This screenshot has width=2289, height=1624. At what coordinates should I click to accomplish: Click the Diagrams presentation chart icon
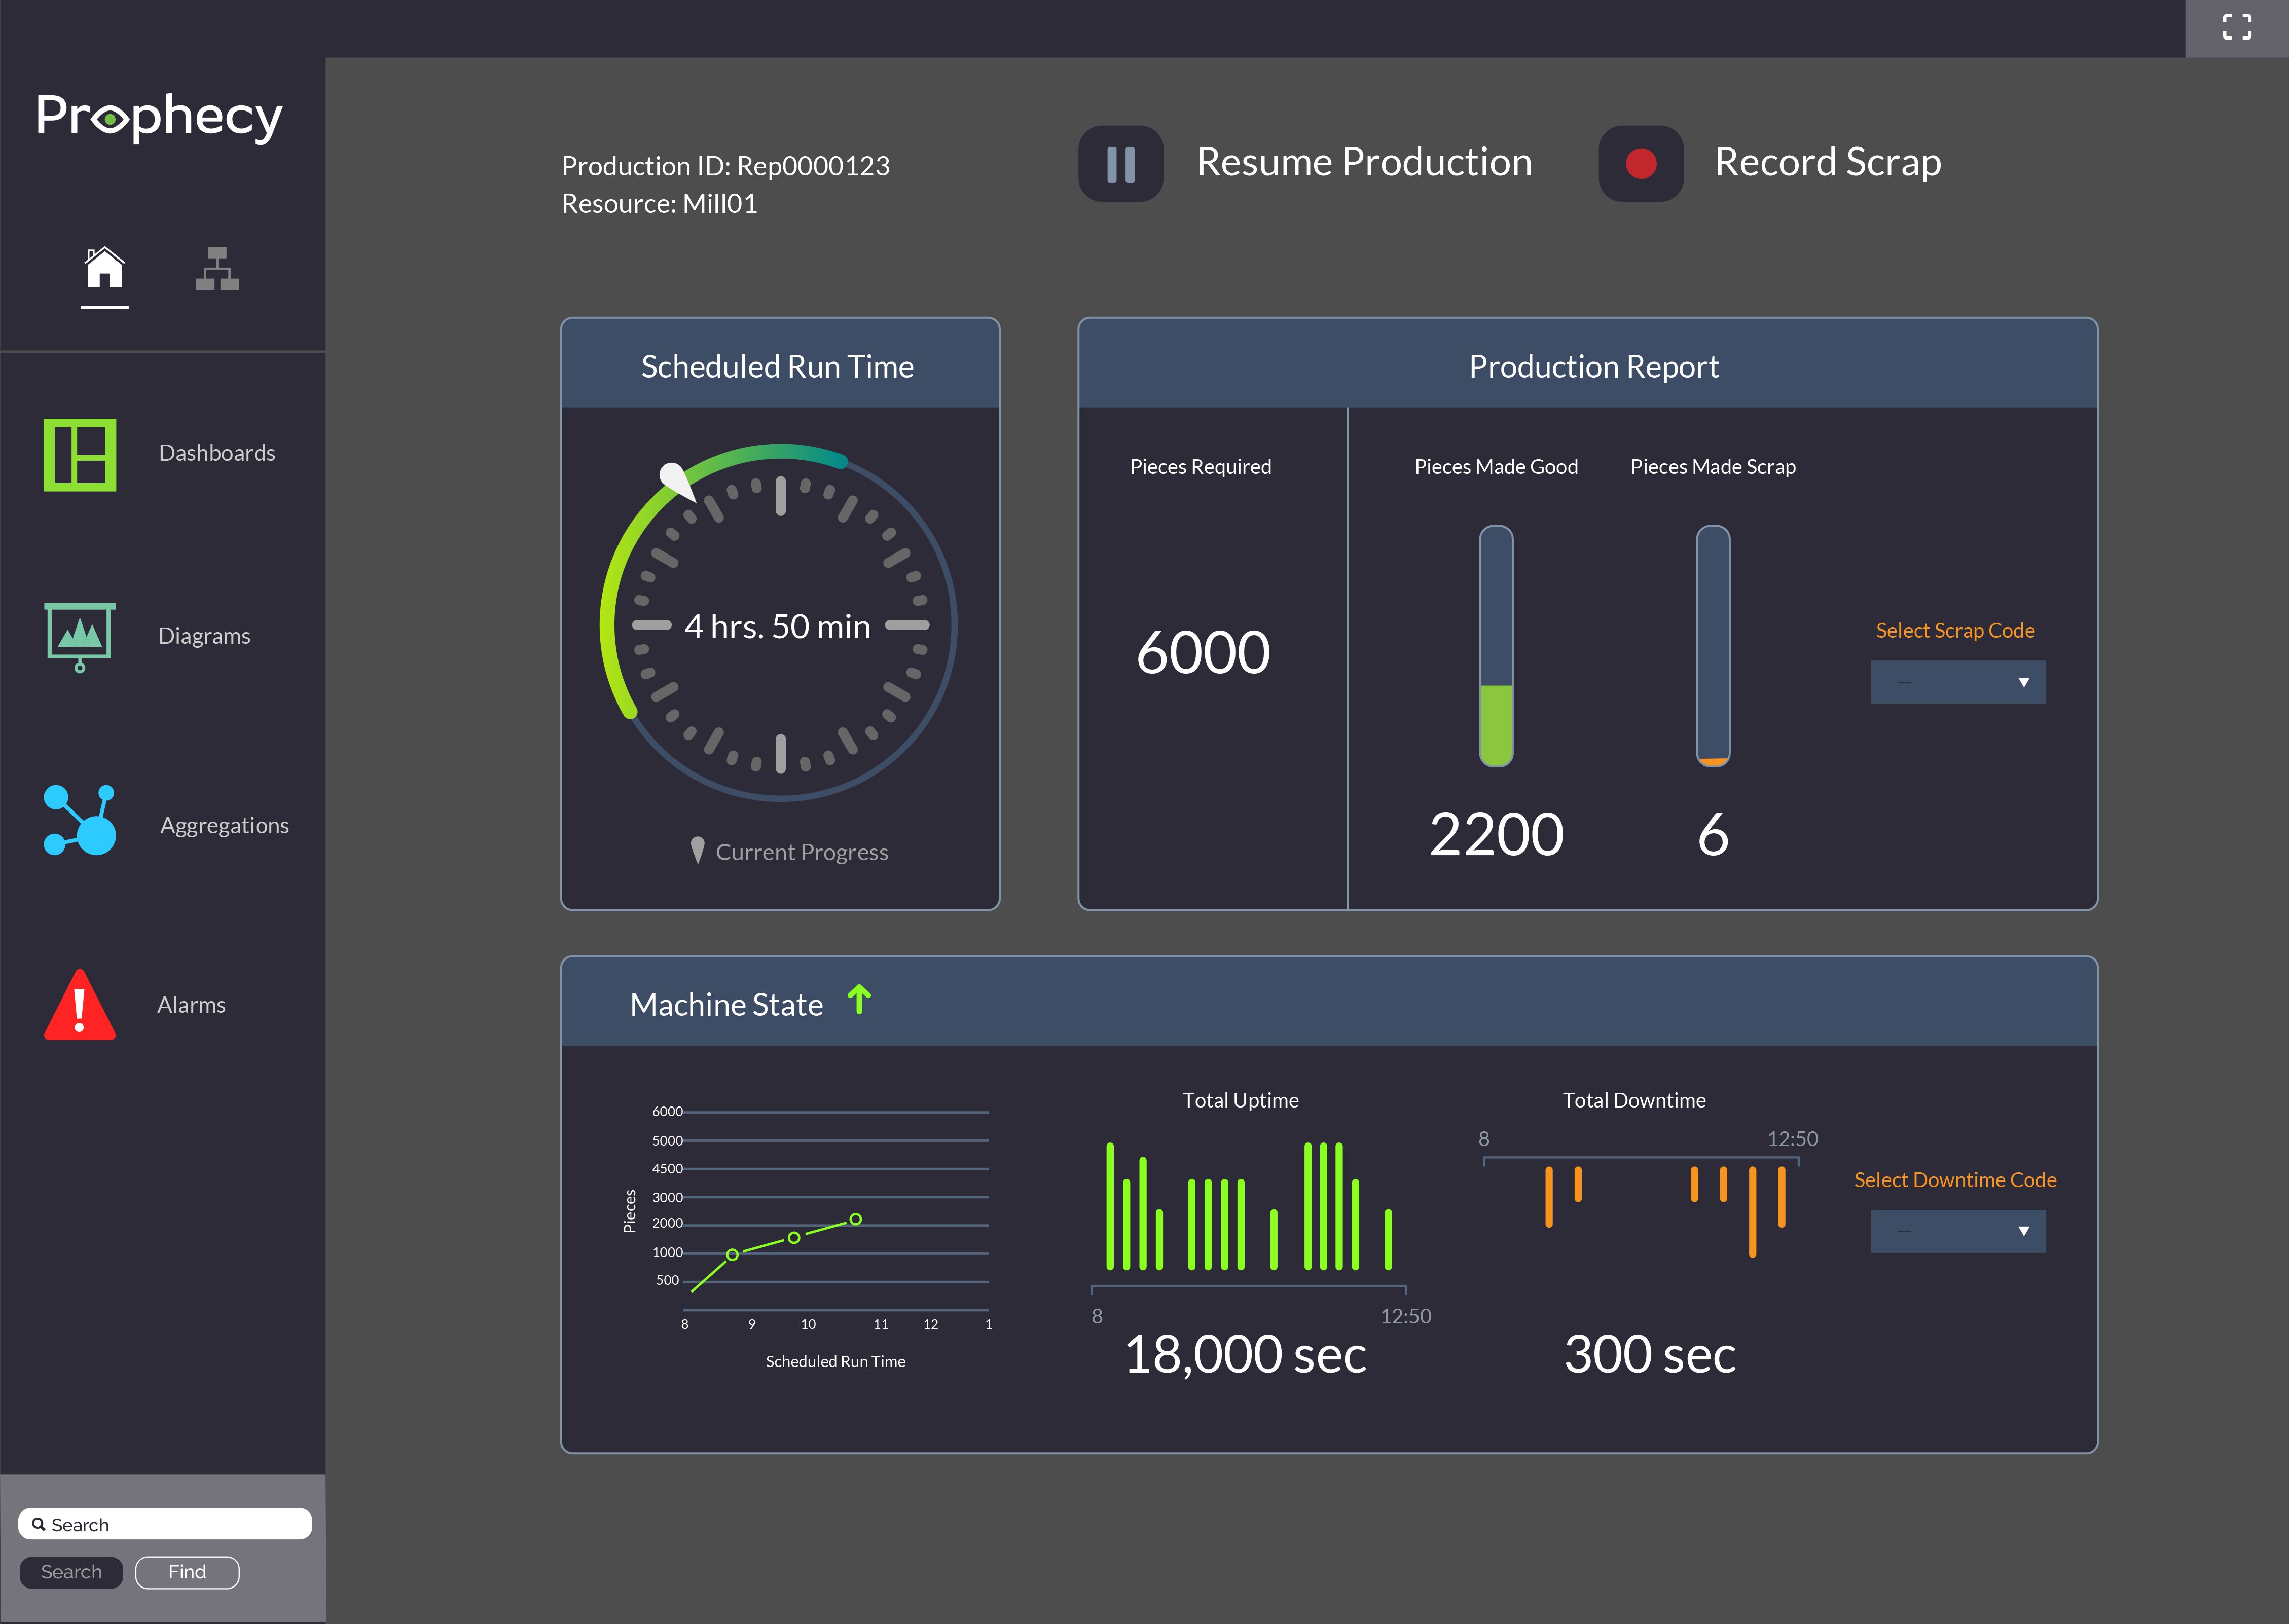pyautogui.click(x=80, y=635)
